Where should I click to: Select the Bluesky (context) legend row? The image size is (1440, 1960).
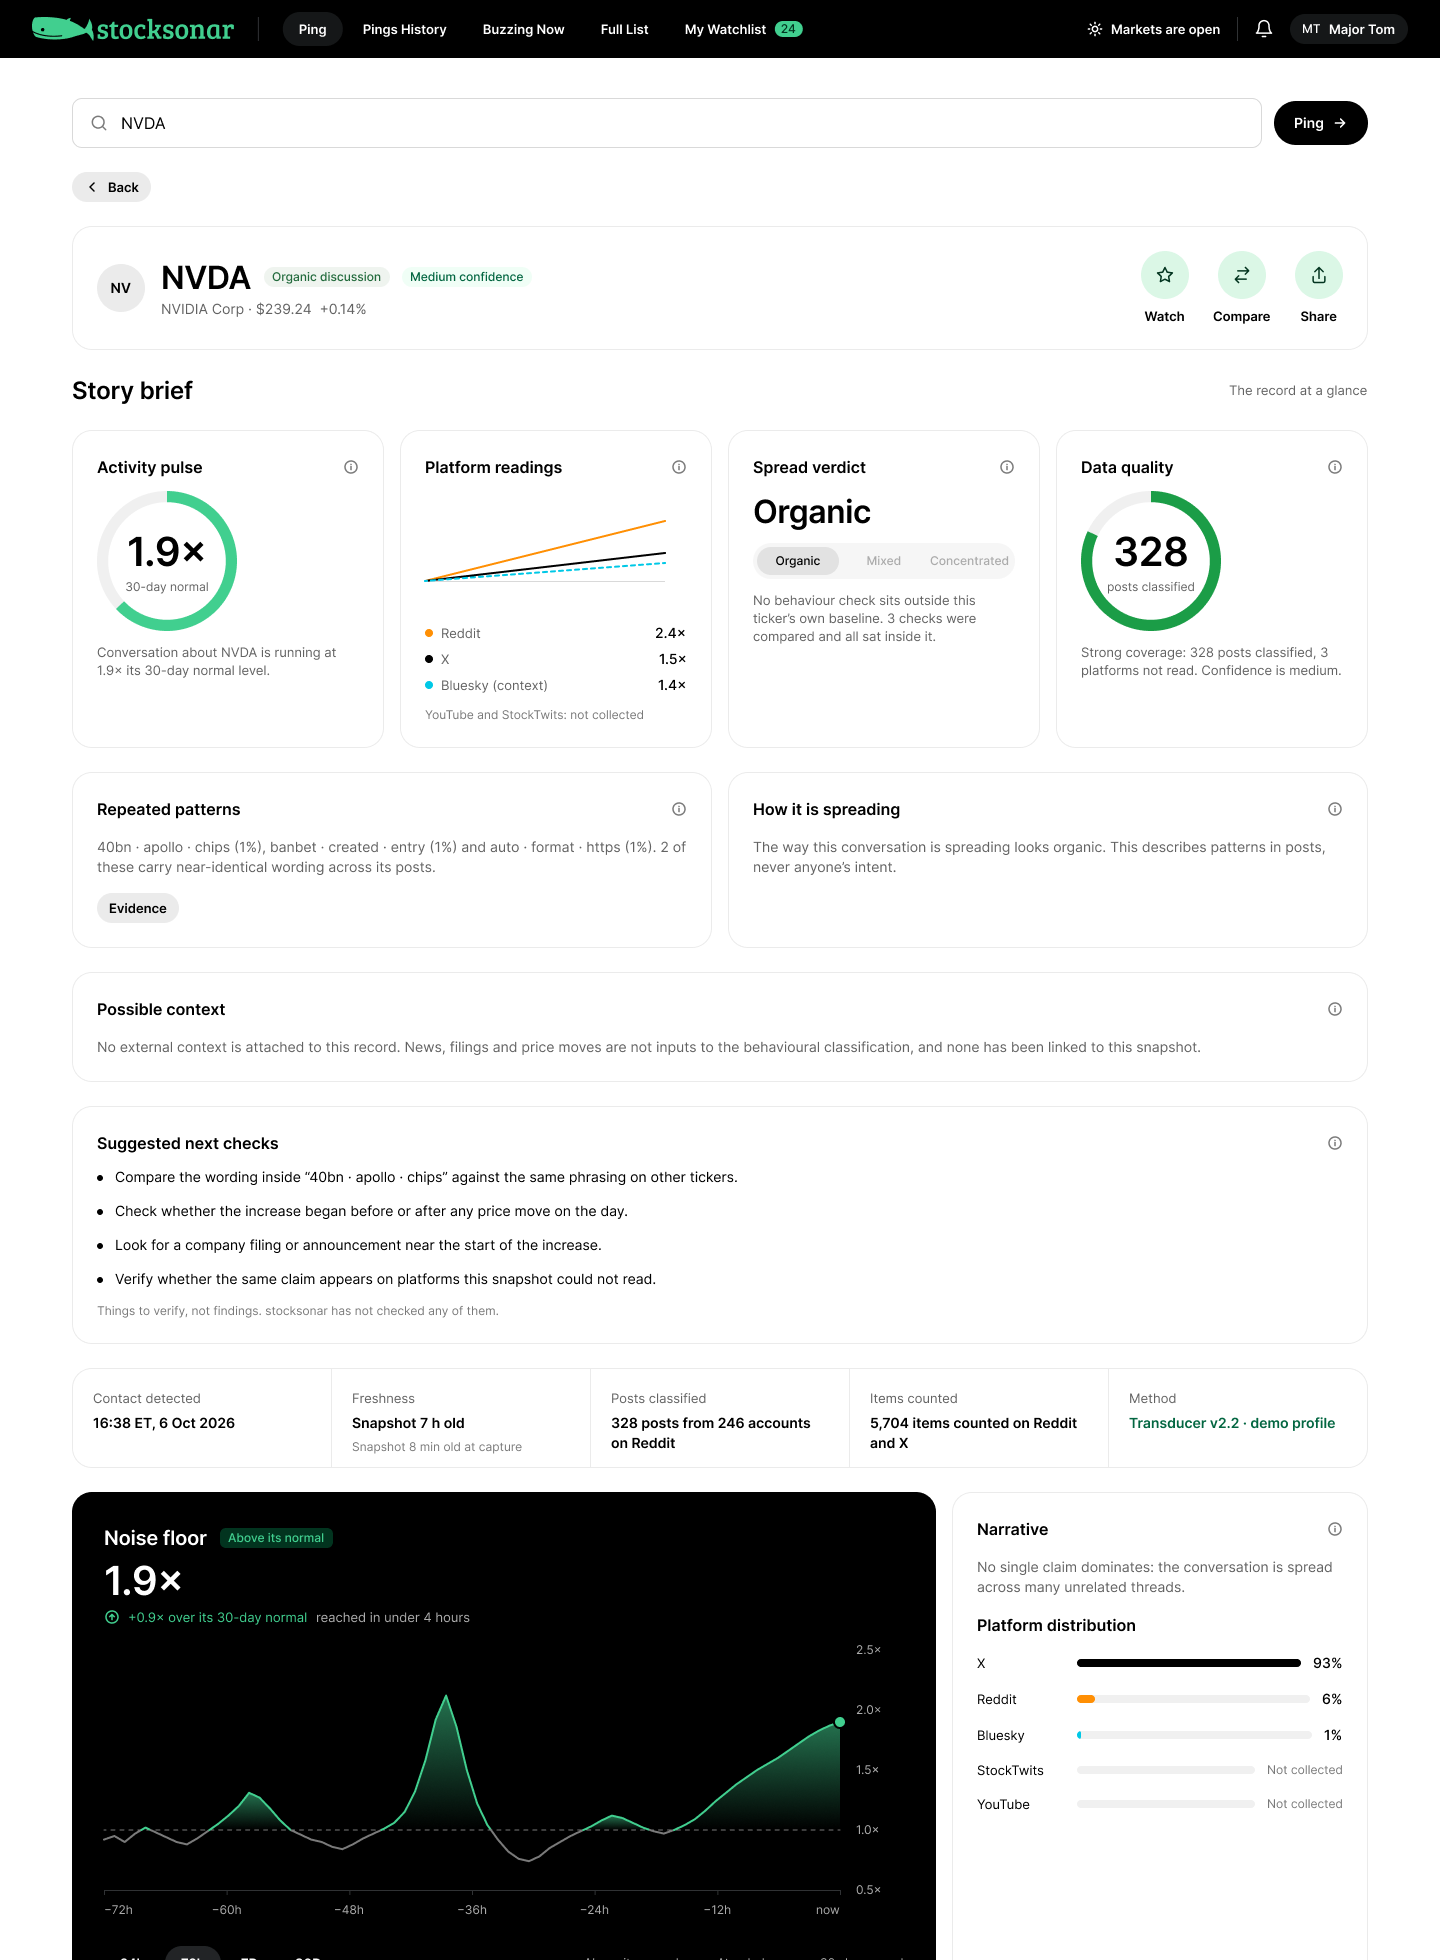click(x=556, y=685)
